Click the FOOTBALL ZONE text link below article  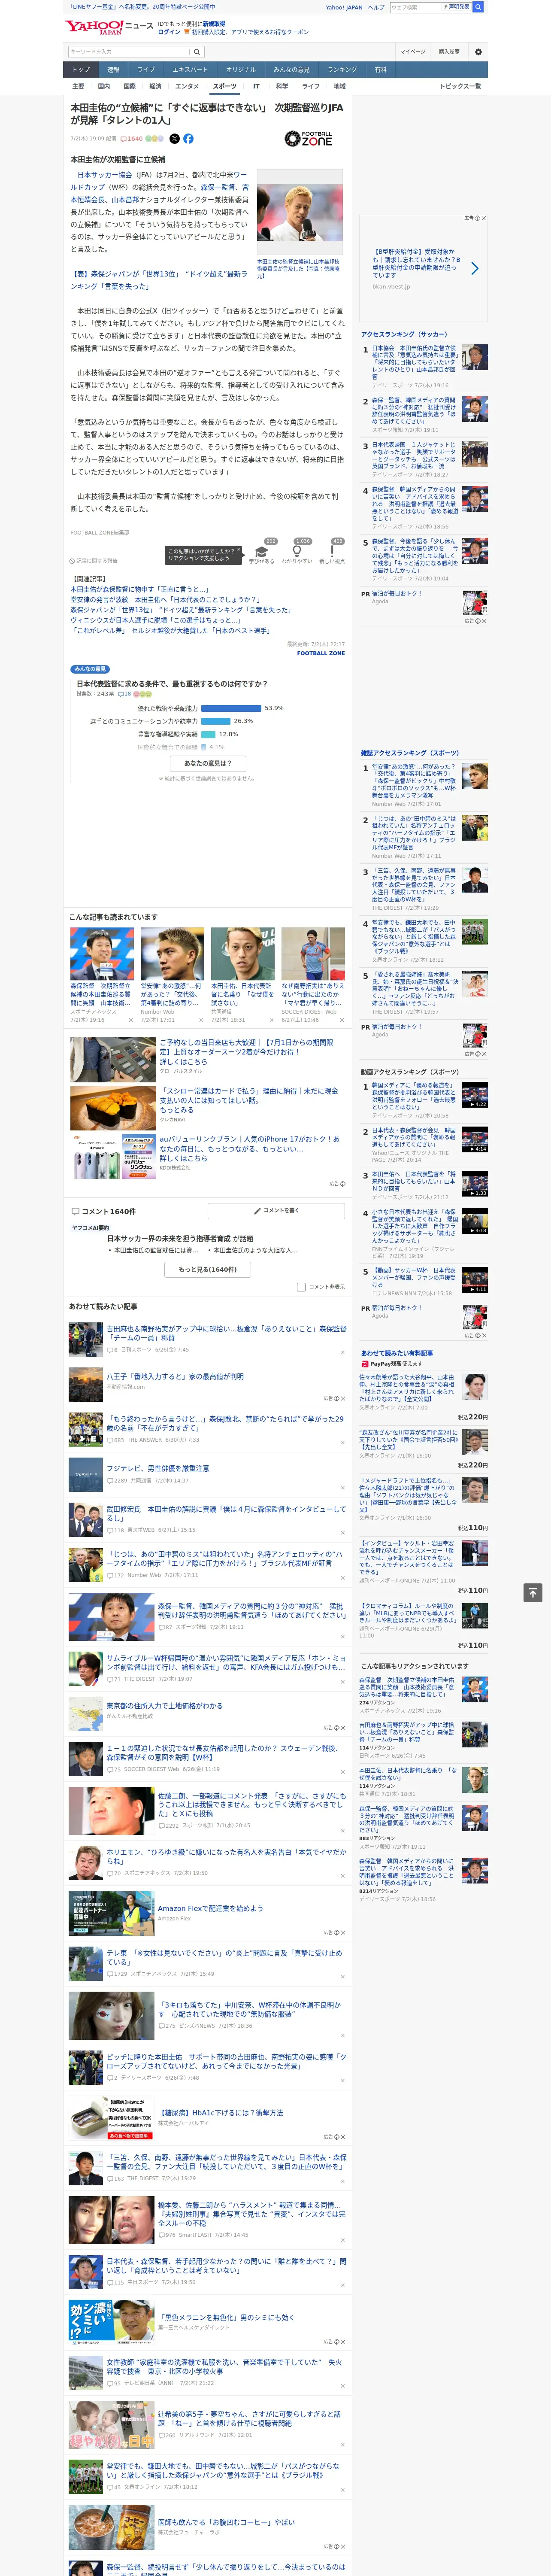click(320, 653)
